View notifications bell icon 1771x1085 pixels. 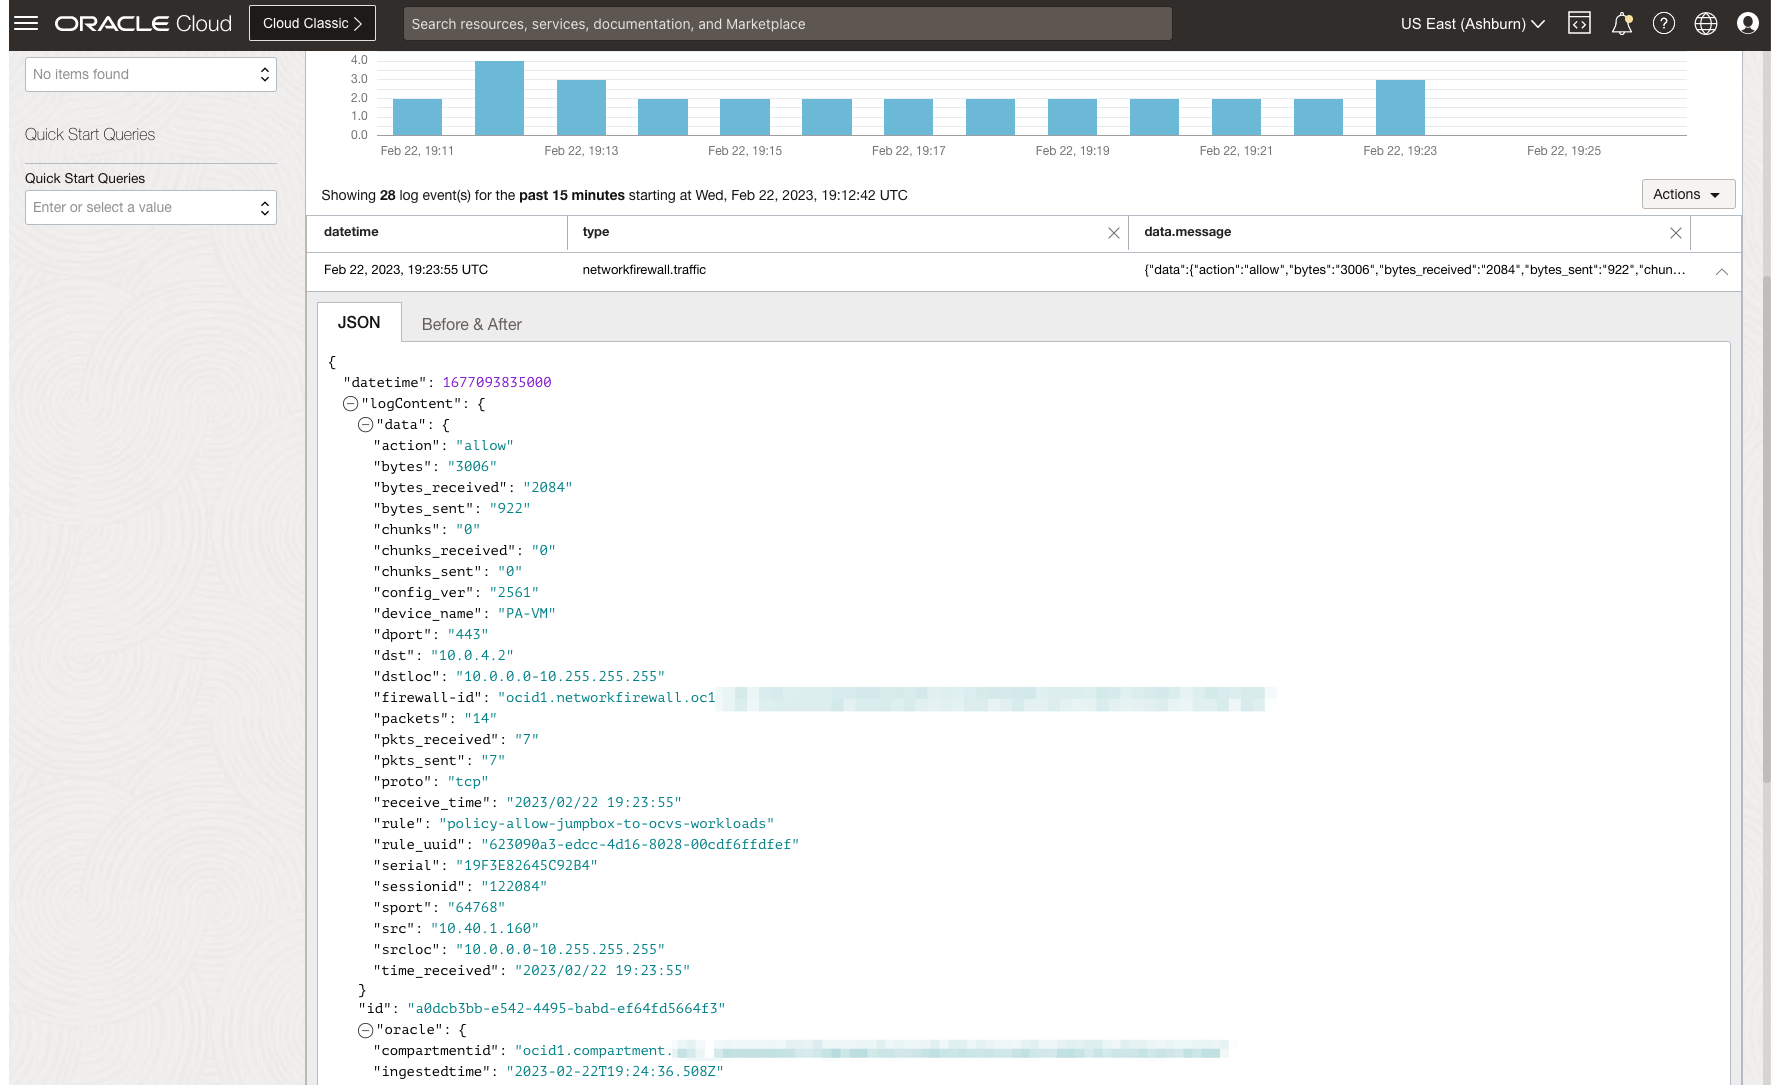[1621, 23]
